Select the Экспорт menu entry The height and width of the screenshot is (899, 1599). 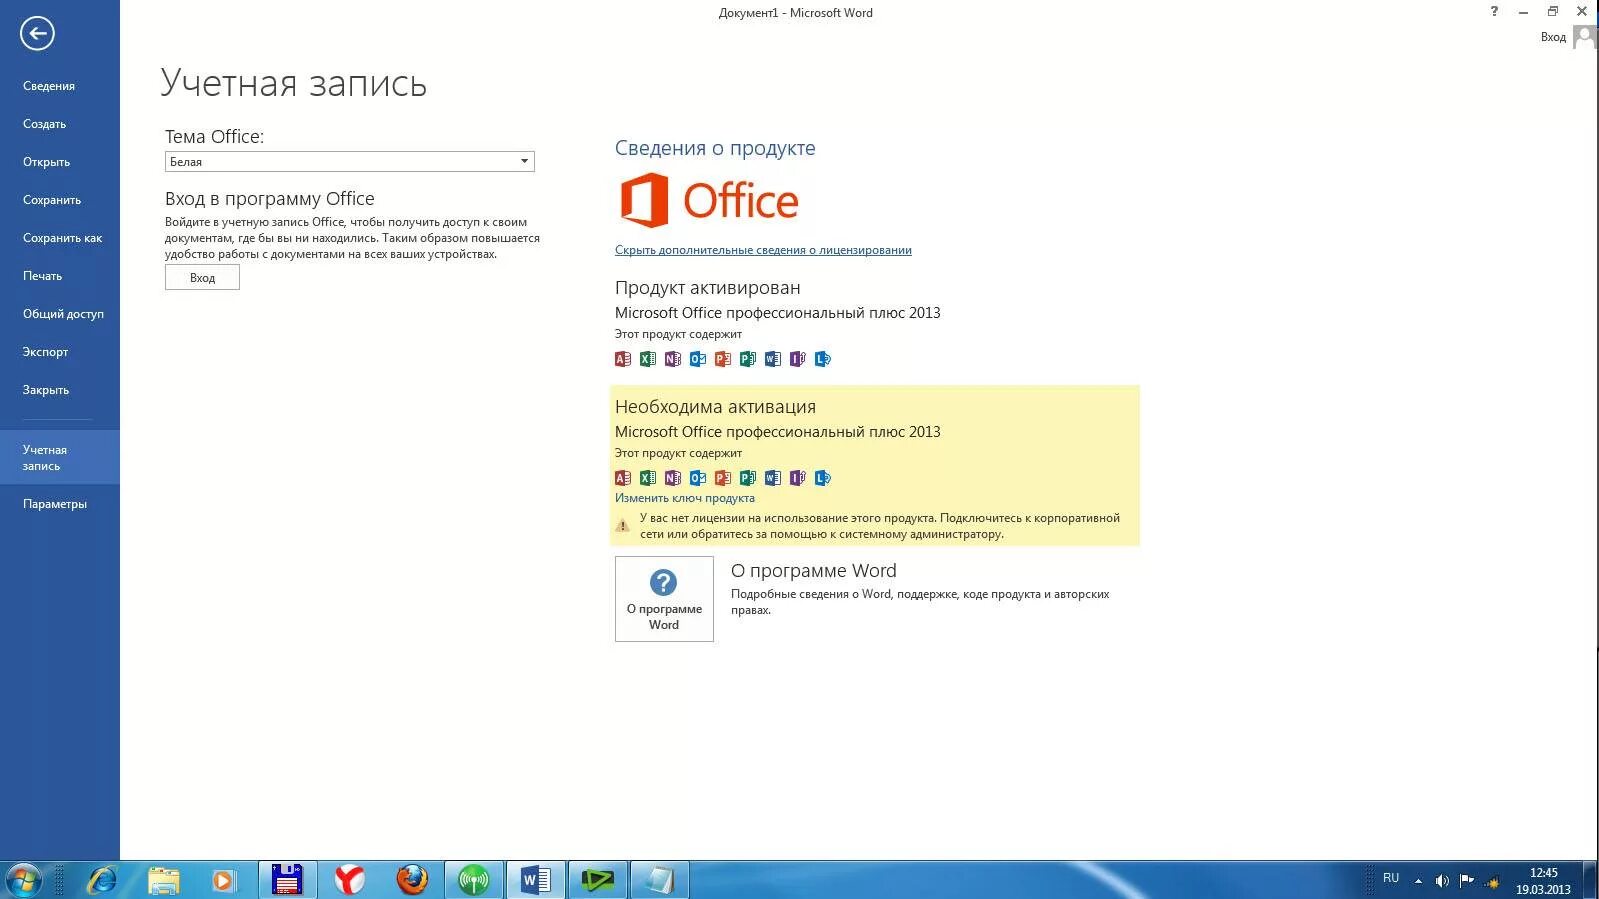pyautogui.click(x=45, y=352)
